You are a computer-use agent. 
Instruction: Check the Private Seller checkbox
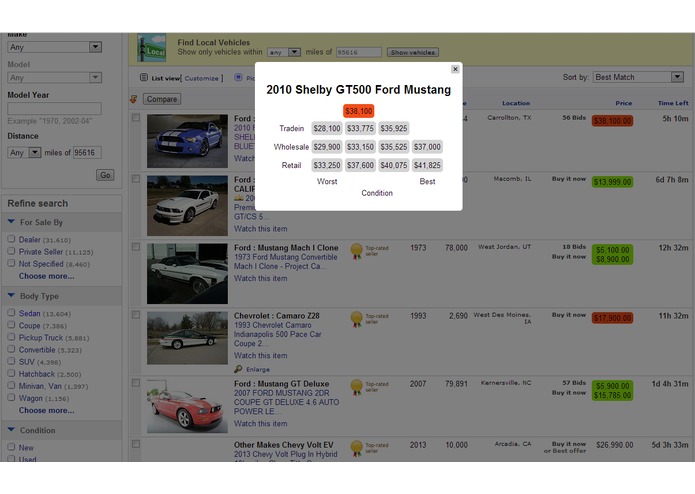pos(12,251)
